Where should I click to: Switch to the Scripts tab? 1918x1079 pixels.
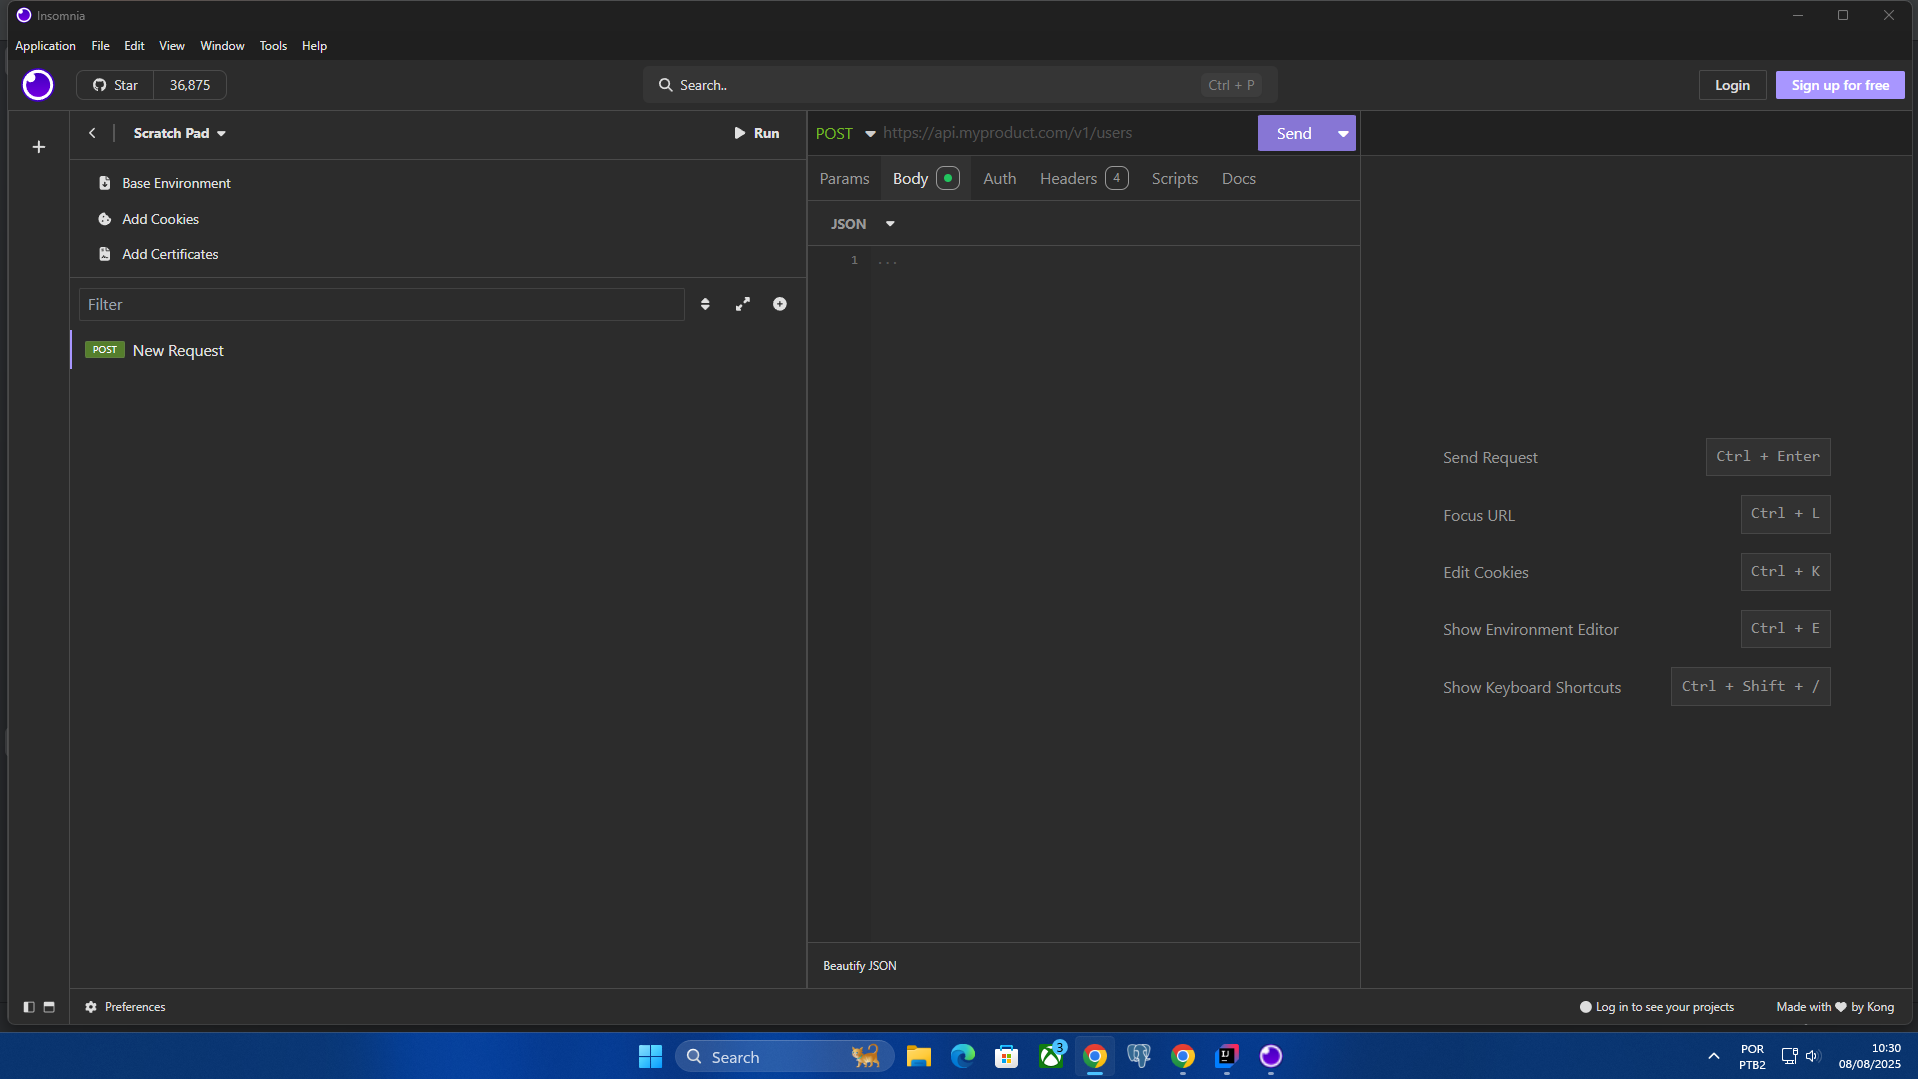(1174, 178)
